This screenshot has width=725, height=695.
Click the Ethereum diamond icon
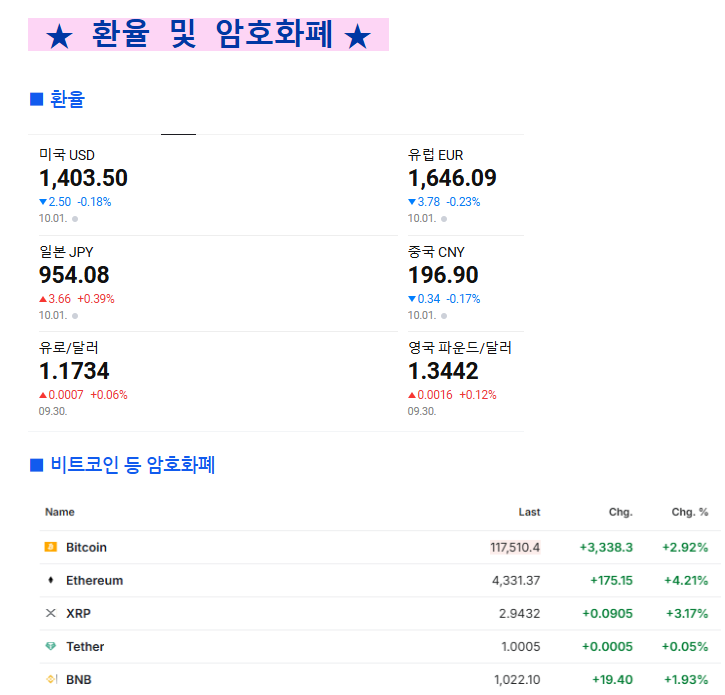coord(51,580)
